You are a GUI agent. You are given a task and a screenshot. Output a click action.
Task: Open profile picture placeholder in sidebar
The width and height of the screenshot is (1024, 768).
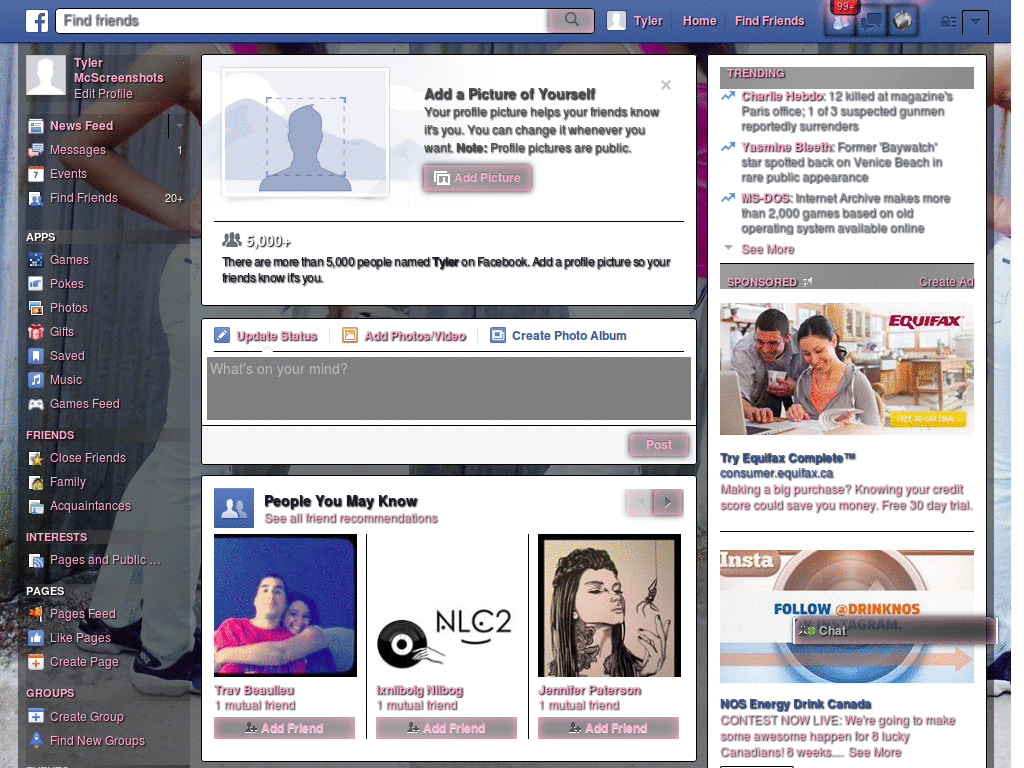click(x=46, y=75)
